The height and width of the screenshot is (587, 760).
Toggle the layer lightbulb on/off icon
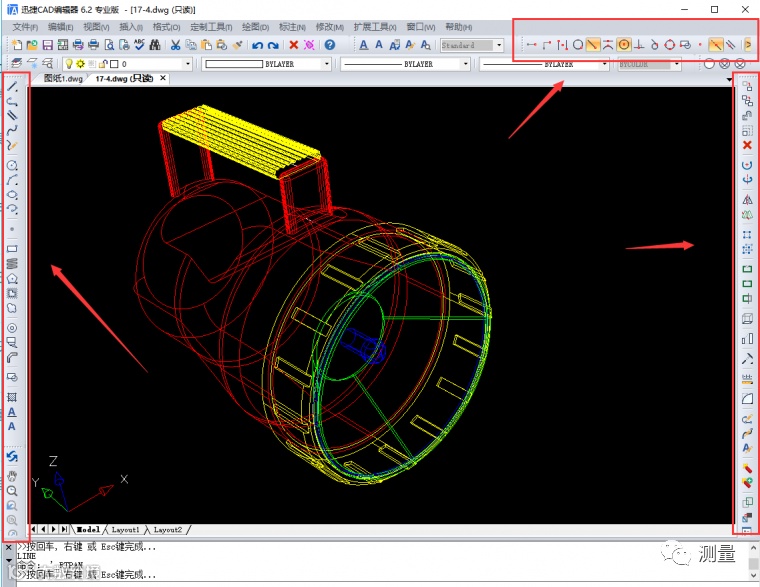(x=69, y=63)
